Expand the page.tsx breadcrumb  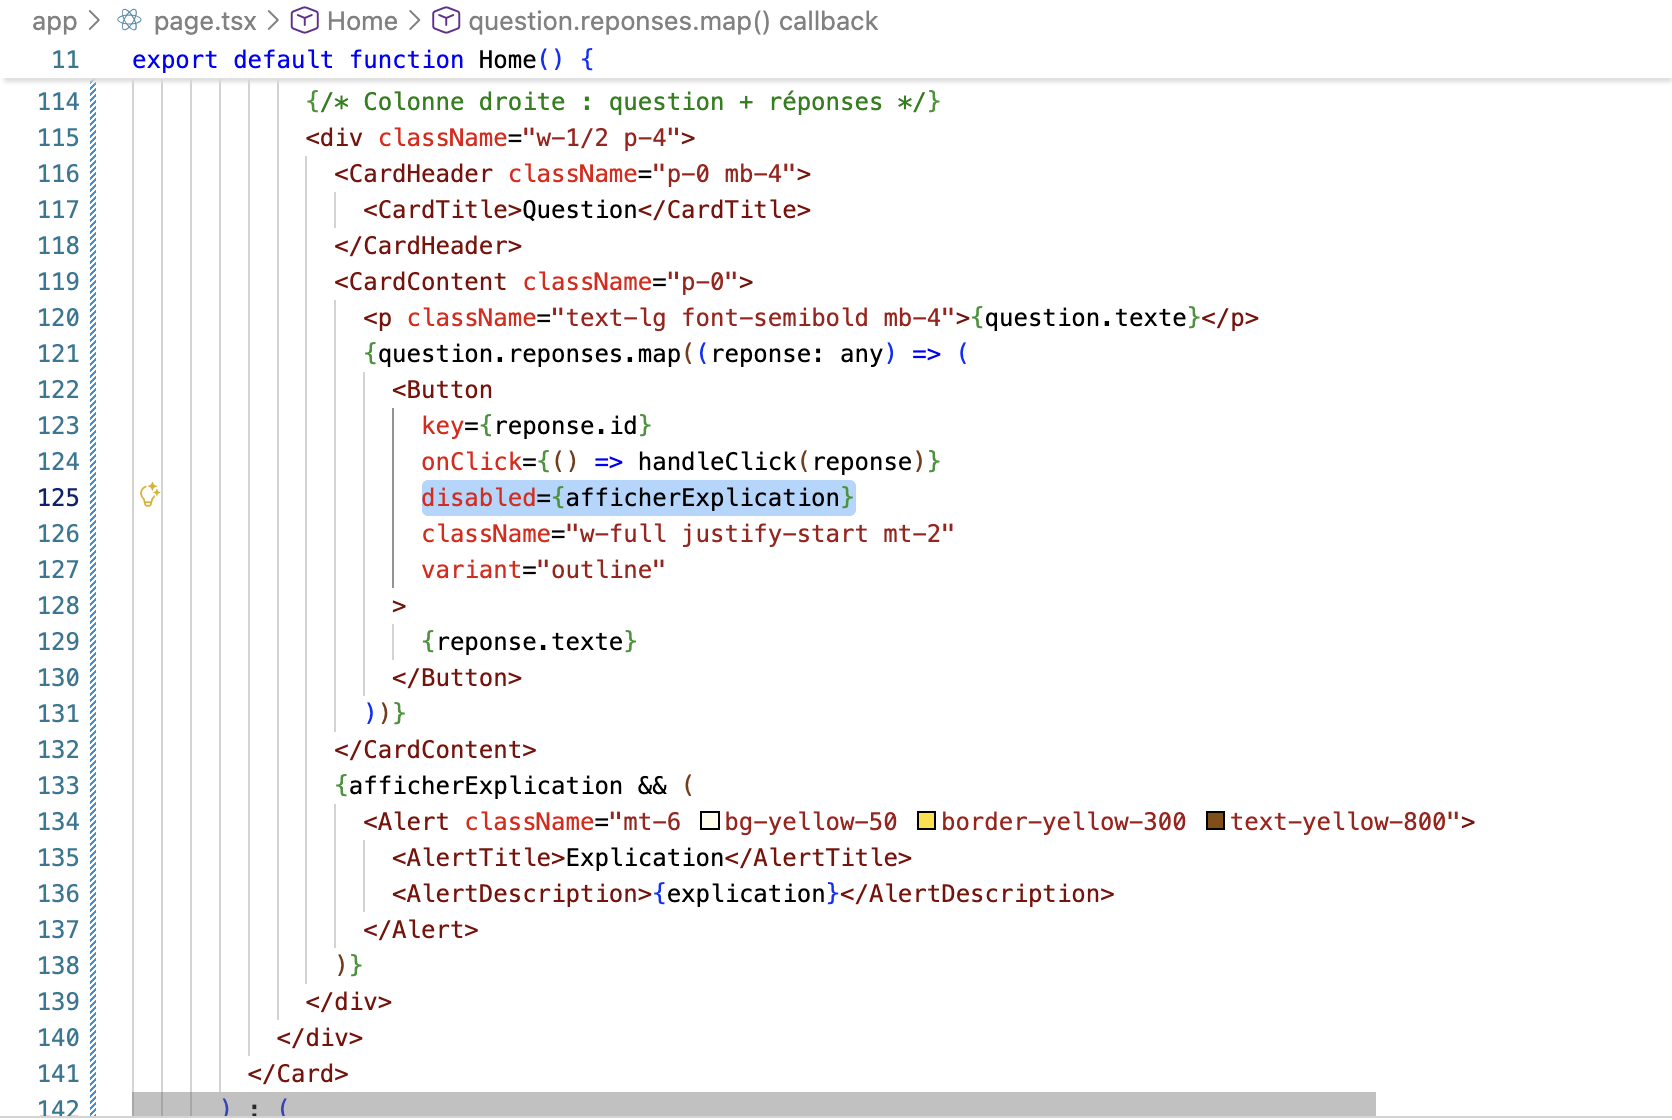coord(205,21)
